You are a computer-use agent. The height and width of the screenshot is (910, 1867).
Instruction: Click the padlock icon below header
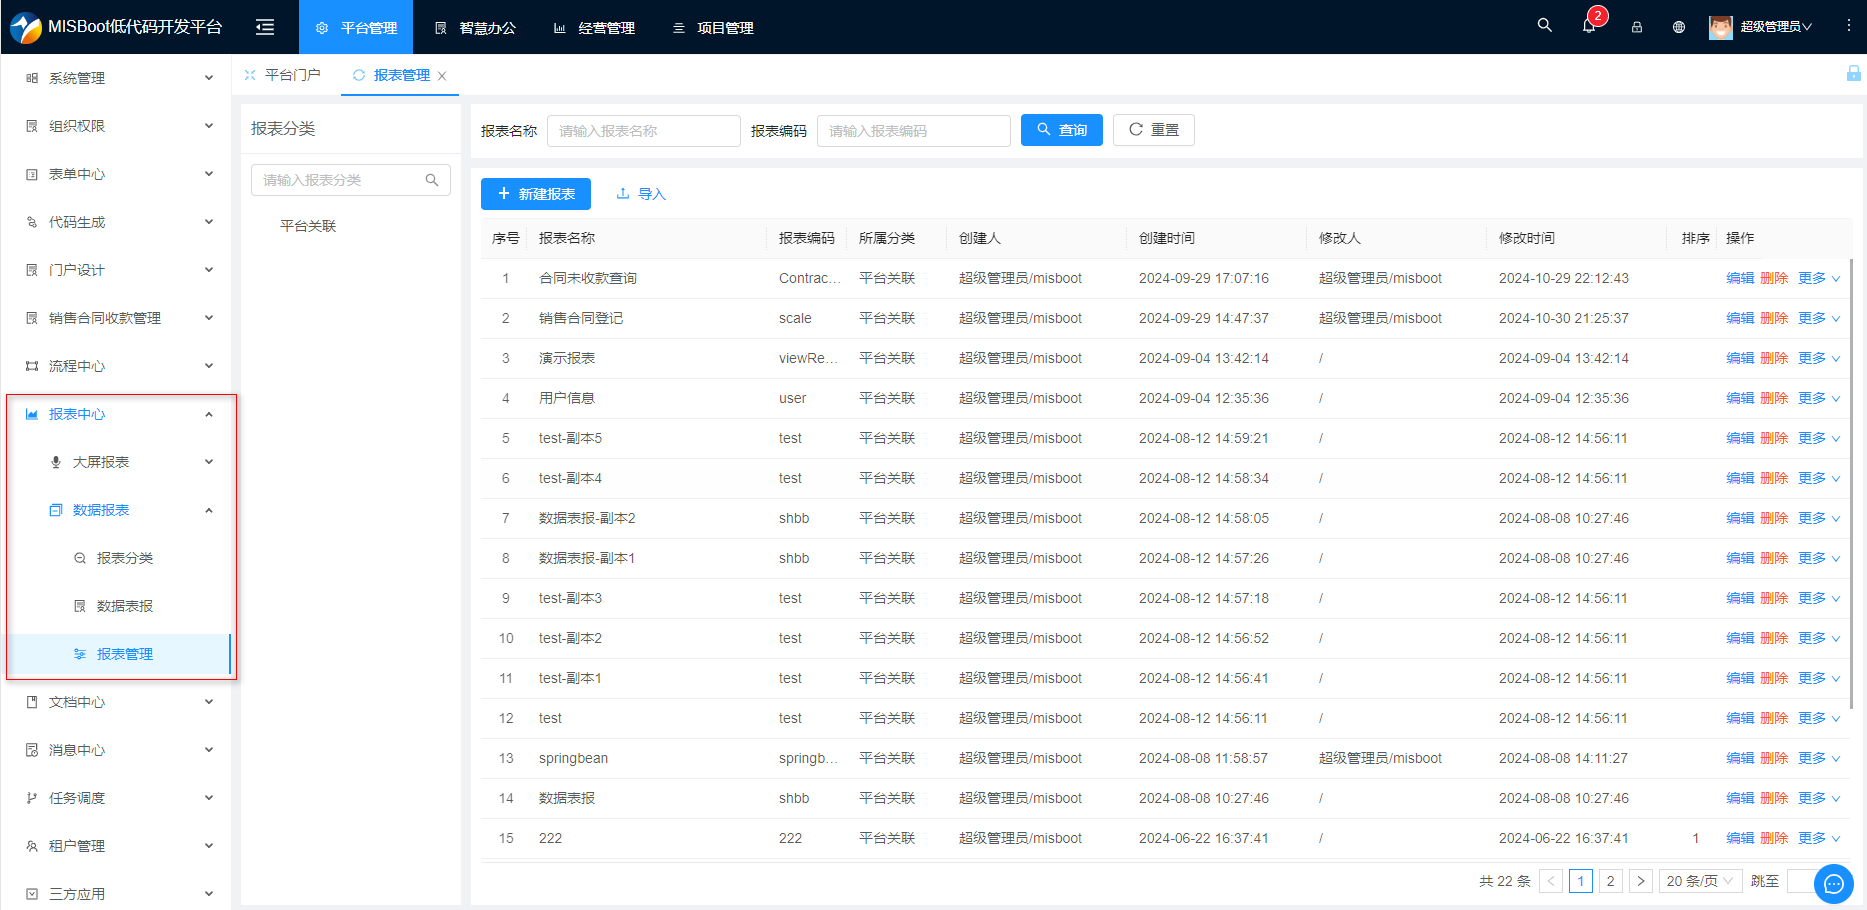click(1853, 73)
